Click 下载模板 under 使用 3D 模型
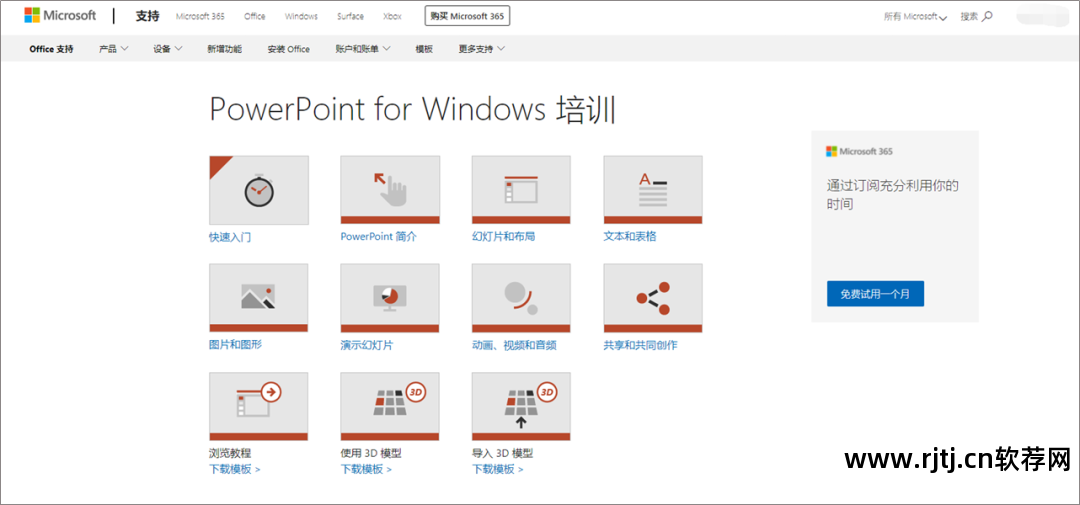This screenshot has width=1080, height=505. pos(366,469)
